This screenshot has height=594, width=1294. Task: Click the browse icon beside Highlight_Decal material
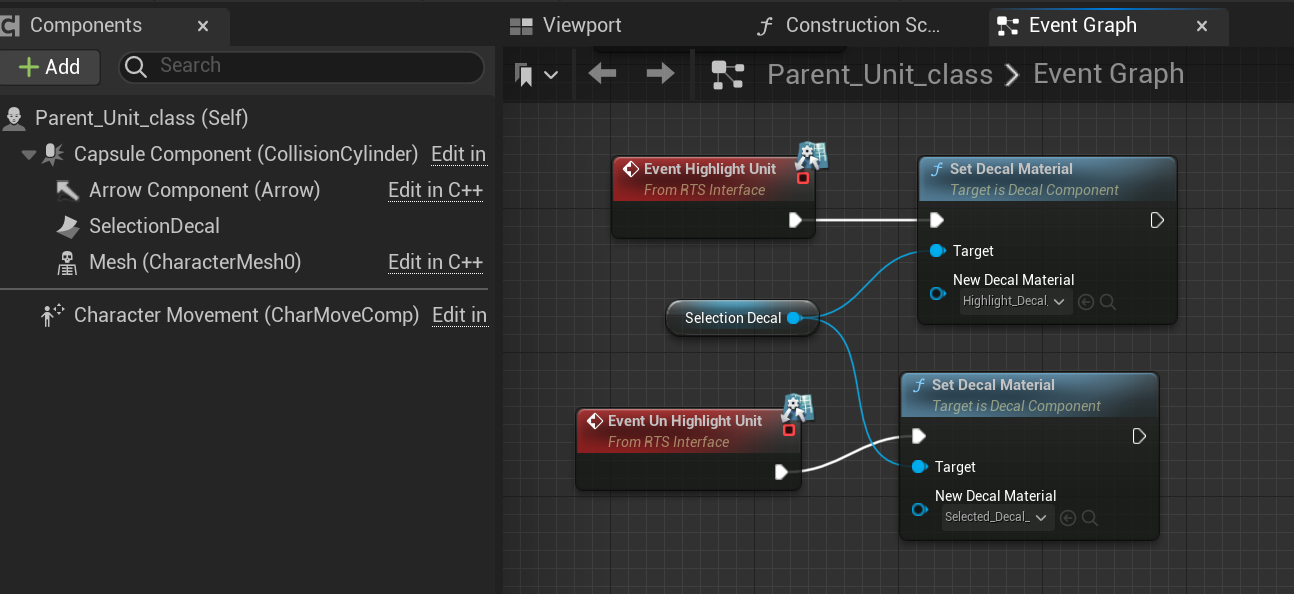pos(1108,301)
